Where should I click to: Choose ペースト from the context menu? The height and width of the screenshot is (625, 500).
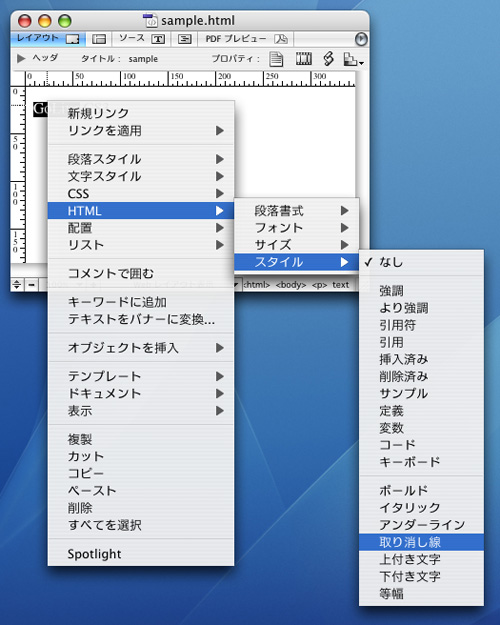pyautogui.click(x=141, y=491)
